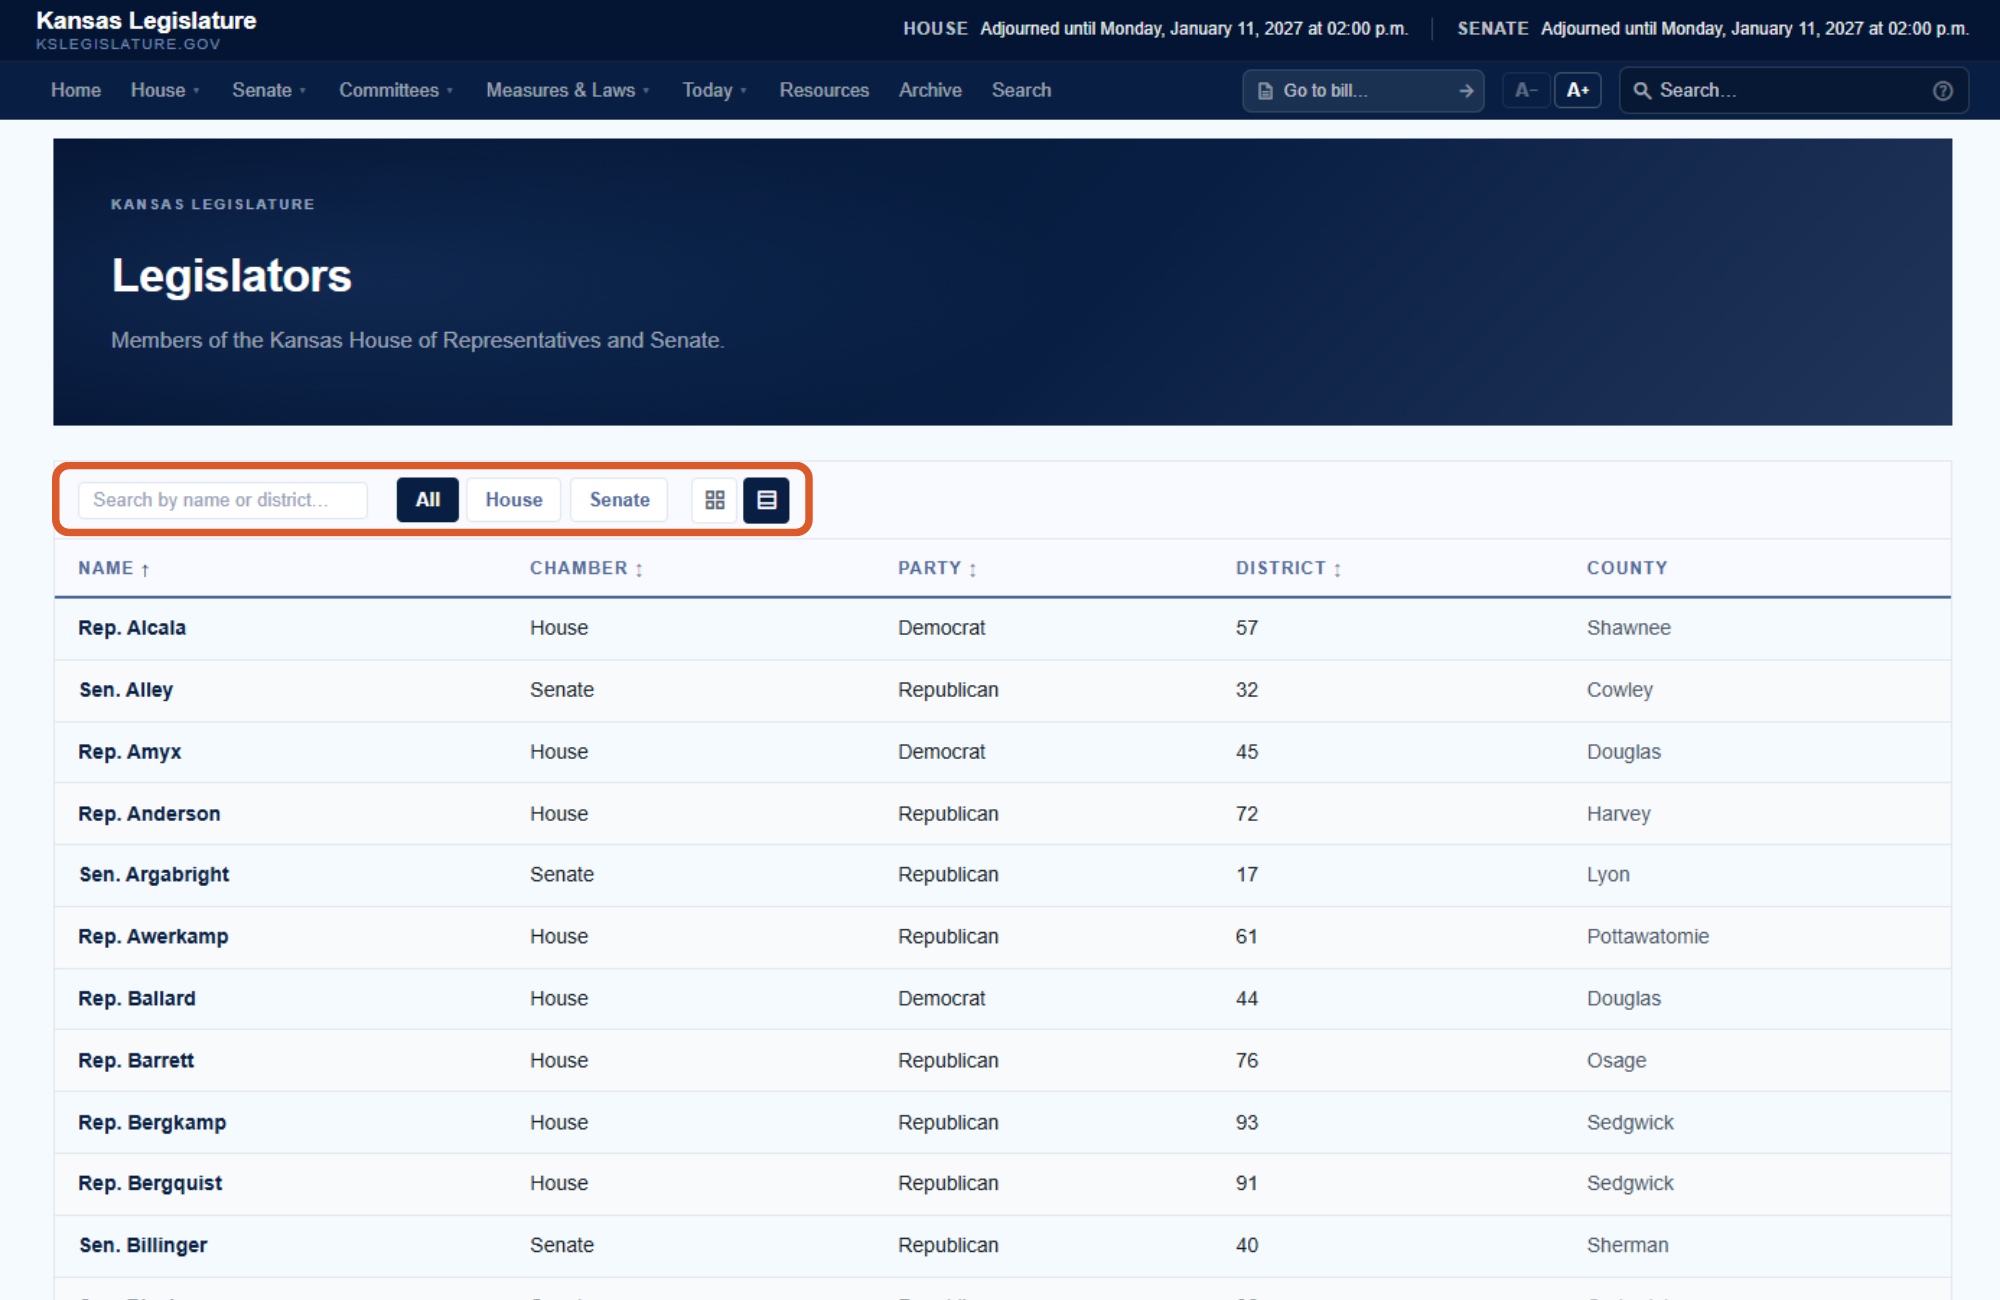Viewport: 2000px width, 1300px height.
Task: Click district 17 cell
Action: (x=1247, y=875)
